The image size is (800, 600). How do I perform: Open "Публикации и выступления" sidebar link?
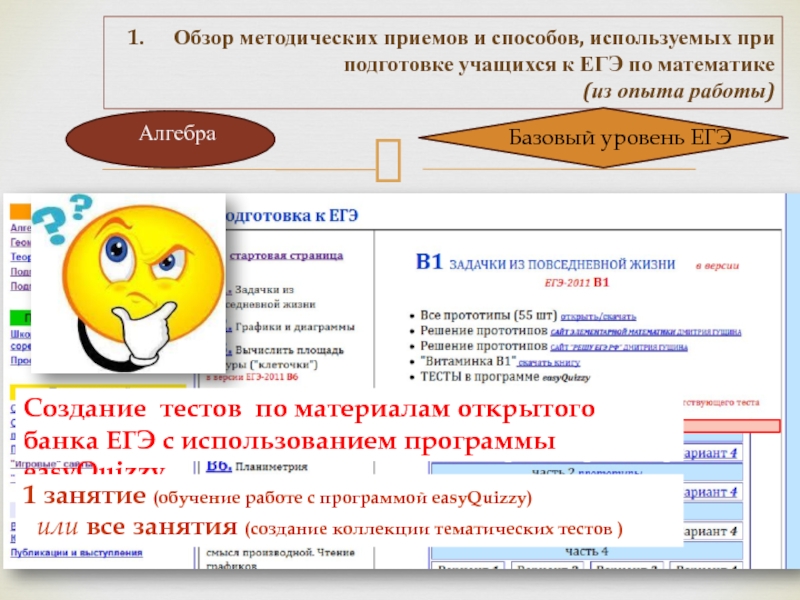77,553
